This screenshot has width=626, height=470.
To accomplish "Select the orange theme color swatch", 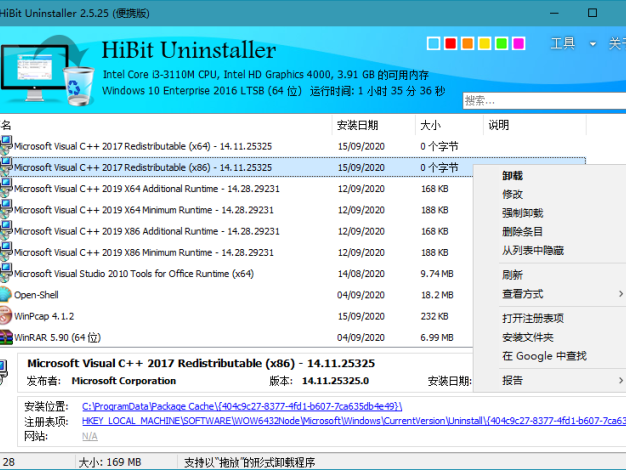I will click(468, 43).
